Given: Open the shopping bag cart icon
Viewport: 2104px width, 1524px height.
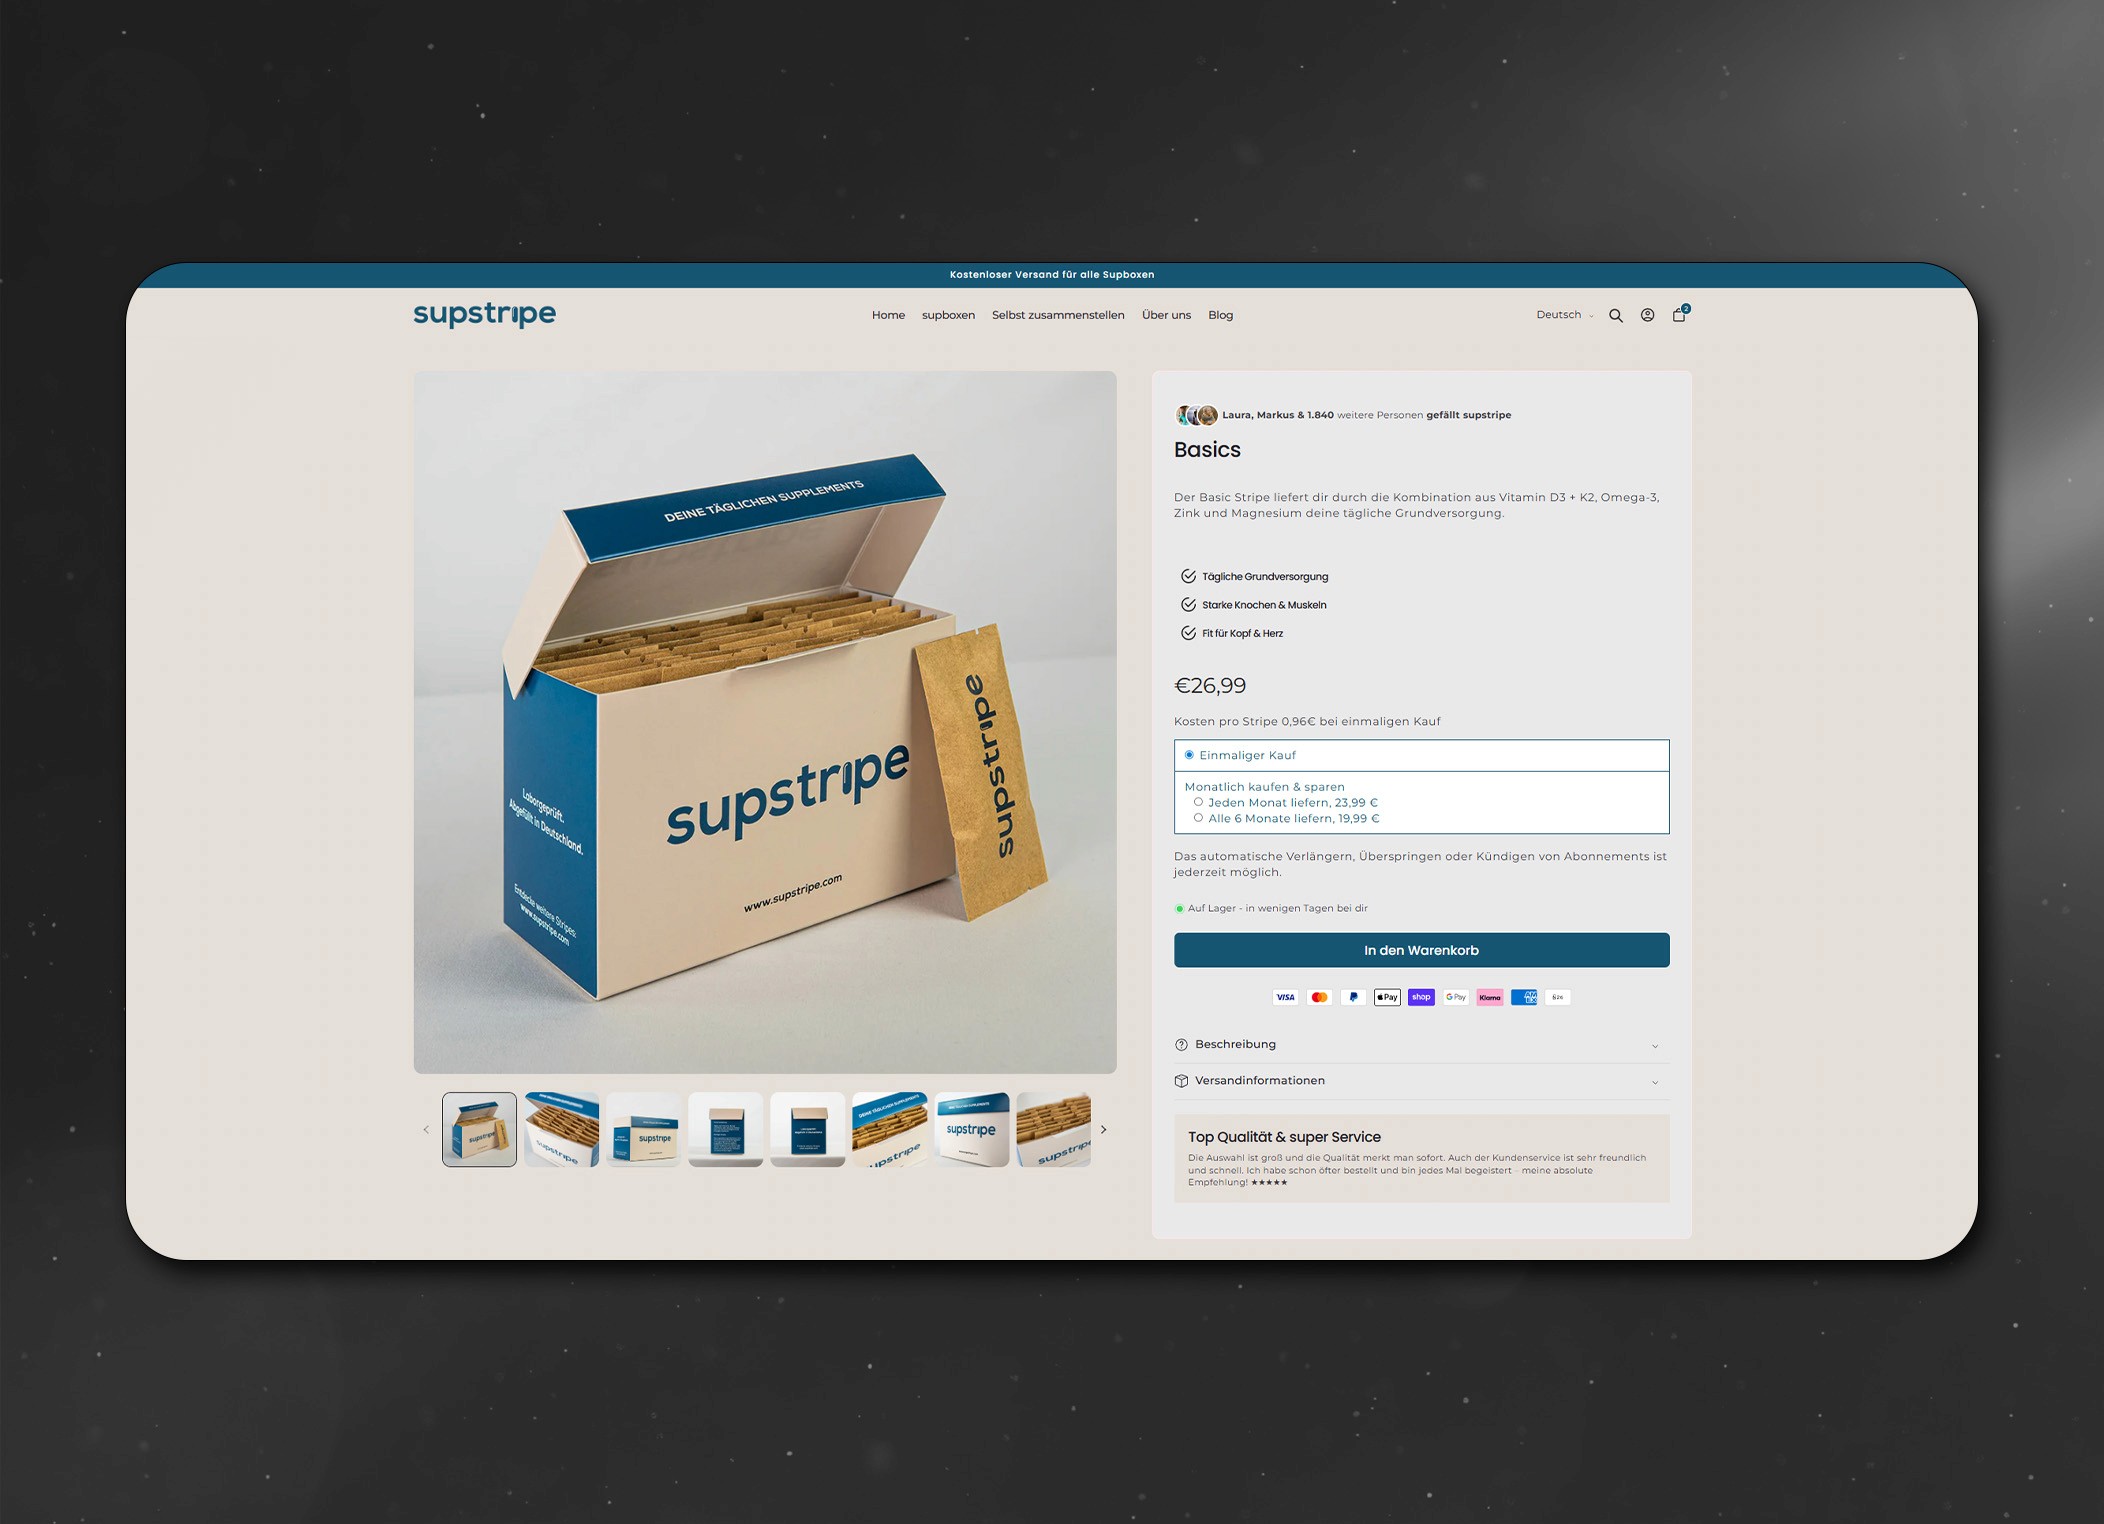Looking at the screenshot, I should coord(1679,315).
